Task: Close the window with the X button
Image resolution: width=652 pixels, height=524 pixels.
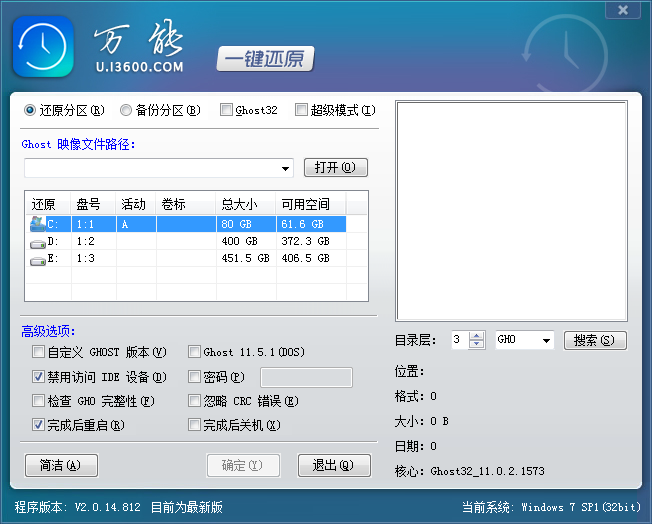Action: [623, 10]
